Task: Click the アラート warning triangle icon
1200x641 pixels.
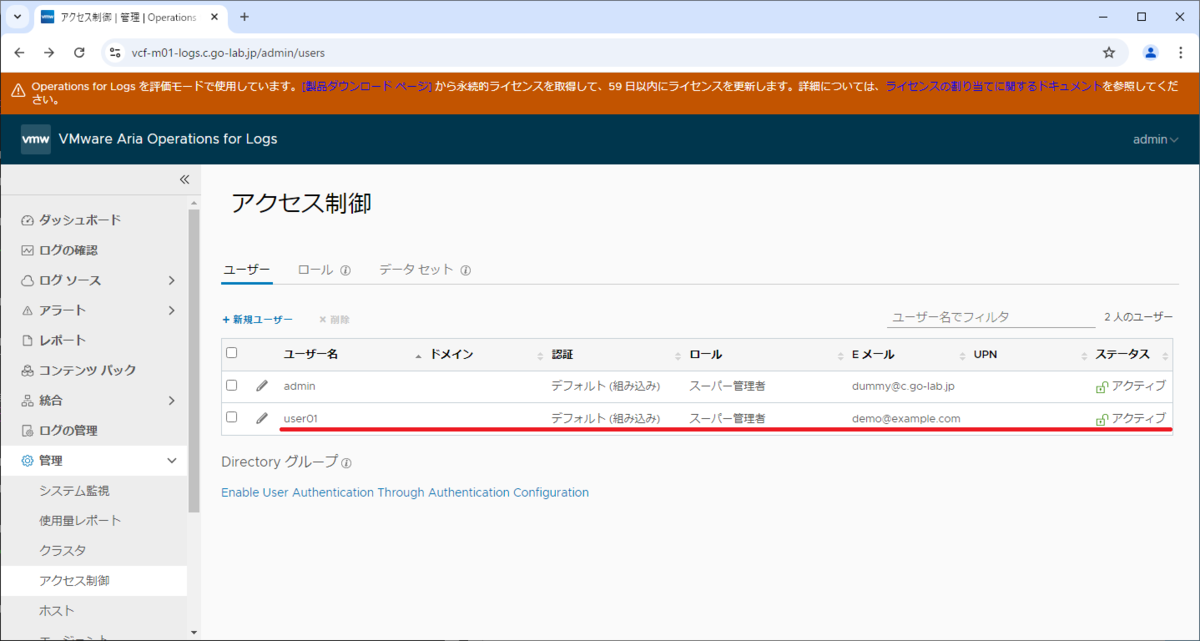Action: click(x=28, y=310)
